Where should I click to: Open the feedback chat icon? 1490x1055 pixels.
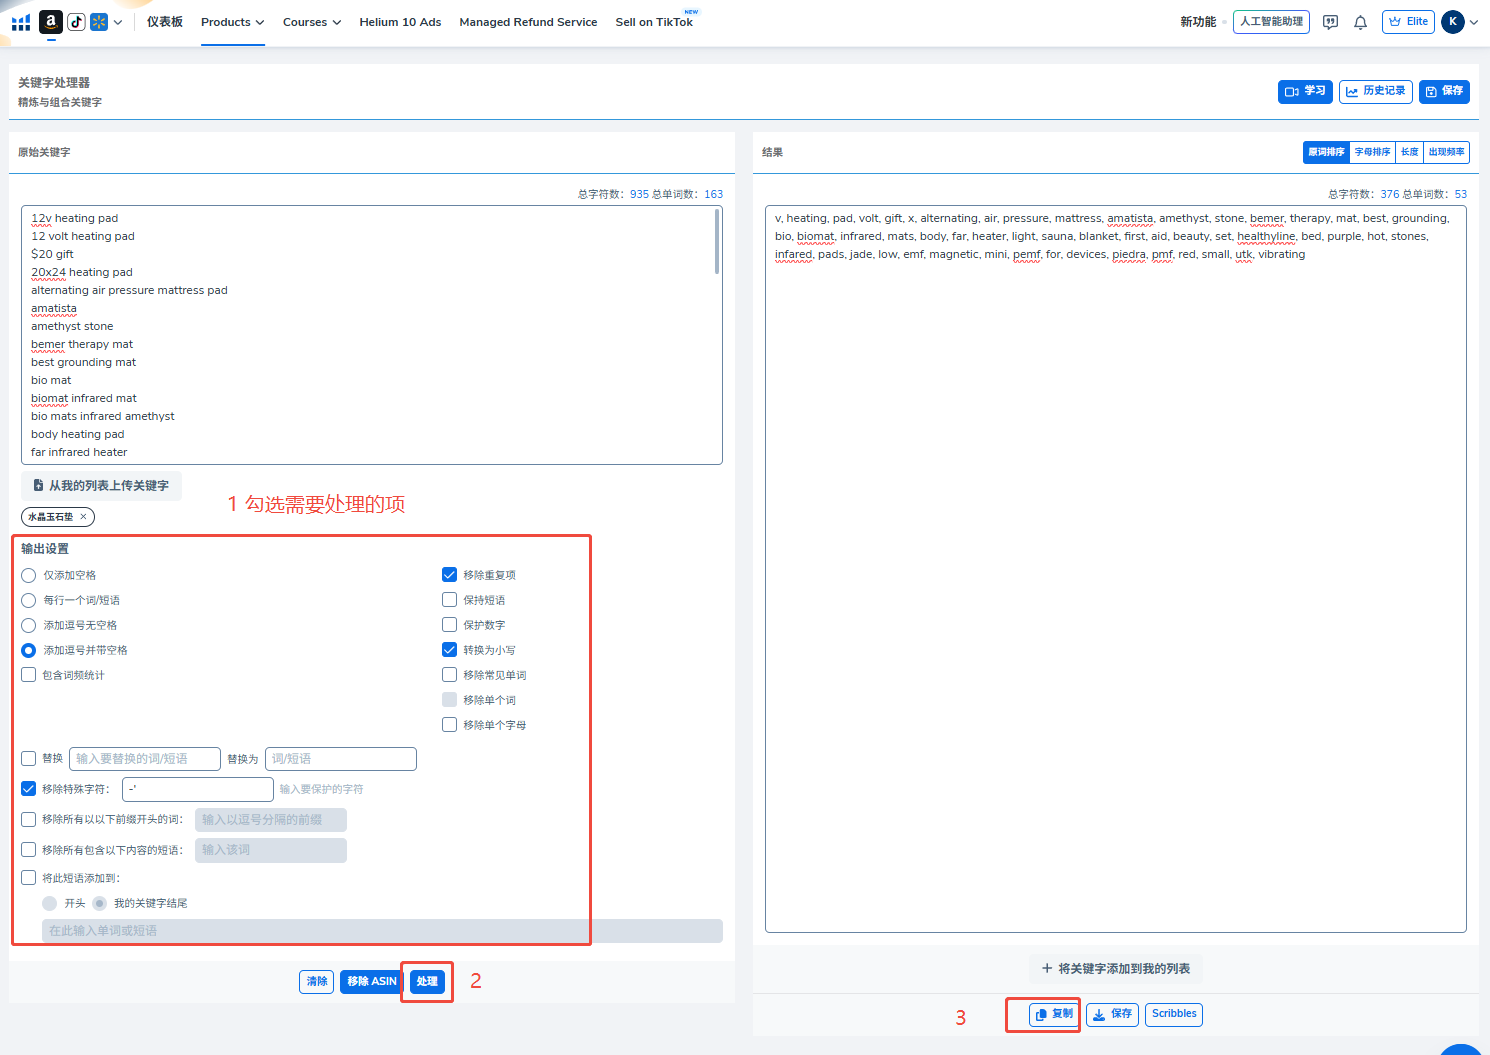tap(1330, 22)
